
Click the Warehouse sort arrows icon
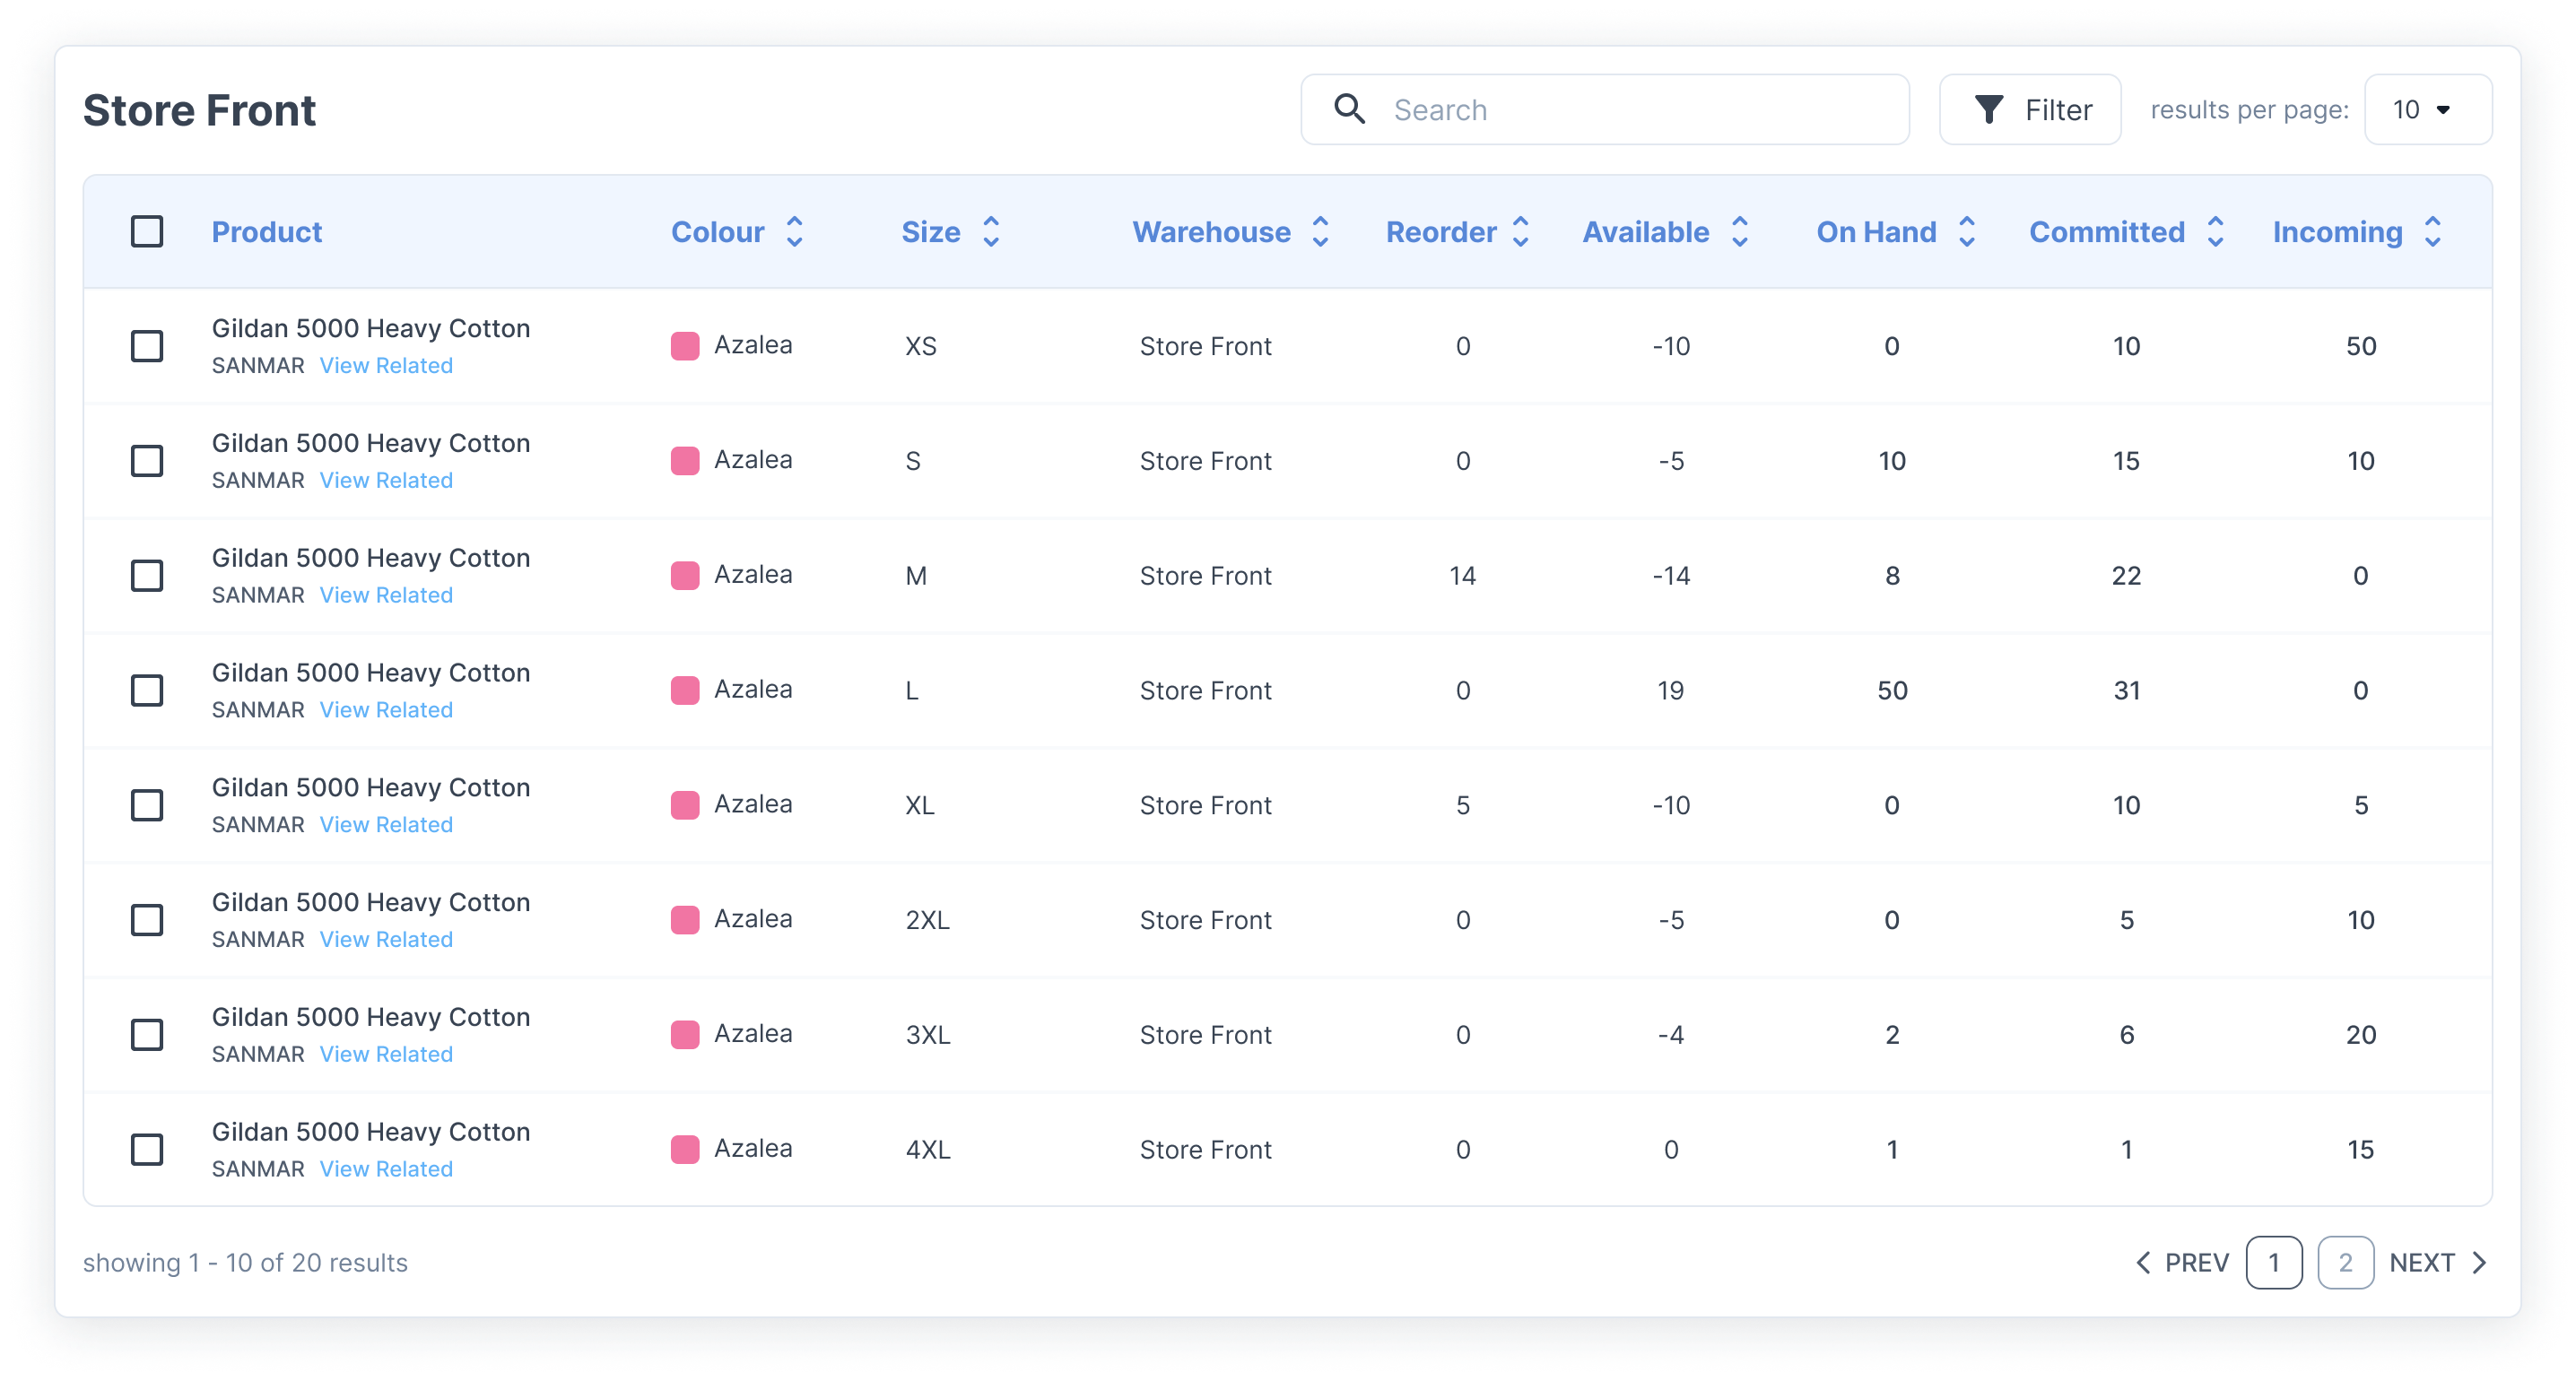(x=1320, y=232)
